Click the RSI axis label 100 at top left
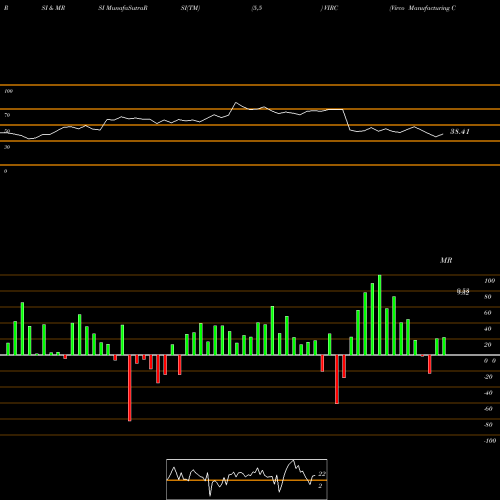The width and height of the screenshot is (500, 500). point(8,91)
